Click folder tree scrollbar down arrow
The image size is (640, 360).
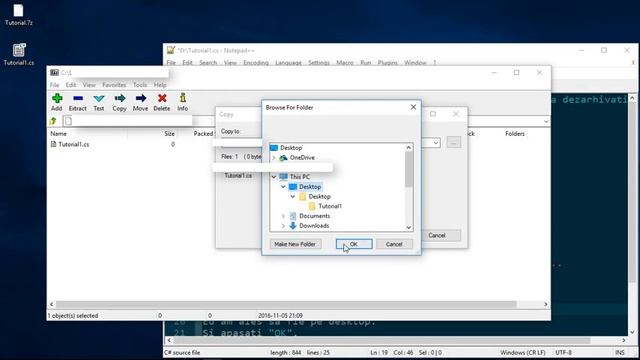tap(409, 227)
